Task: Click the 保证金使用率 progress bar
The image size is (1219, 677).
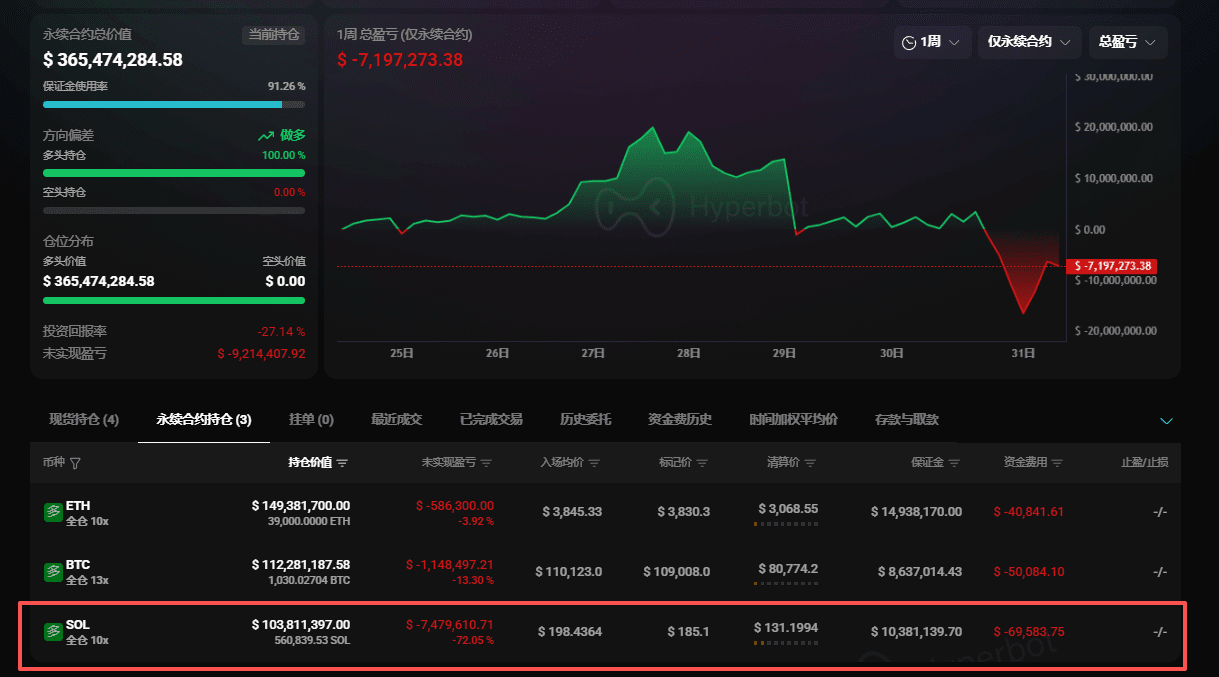Action: coord(174,104)
